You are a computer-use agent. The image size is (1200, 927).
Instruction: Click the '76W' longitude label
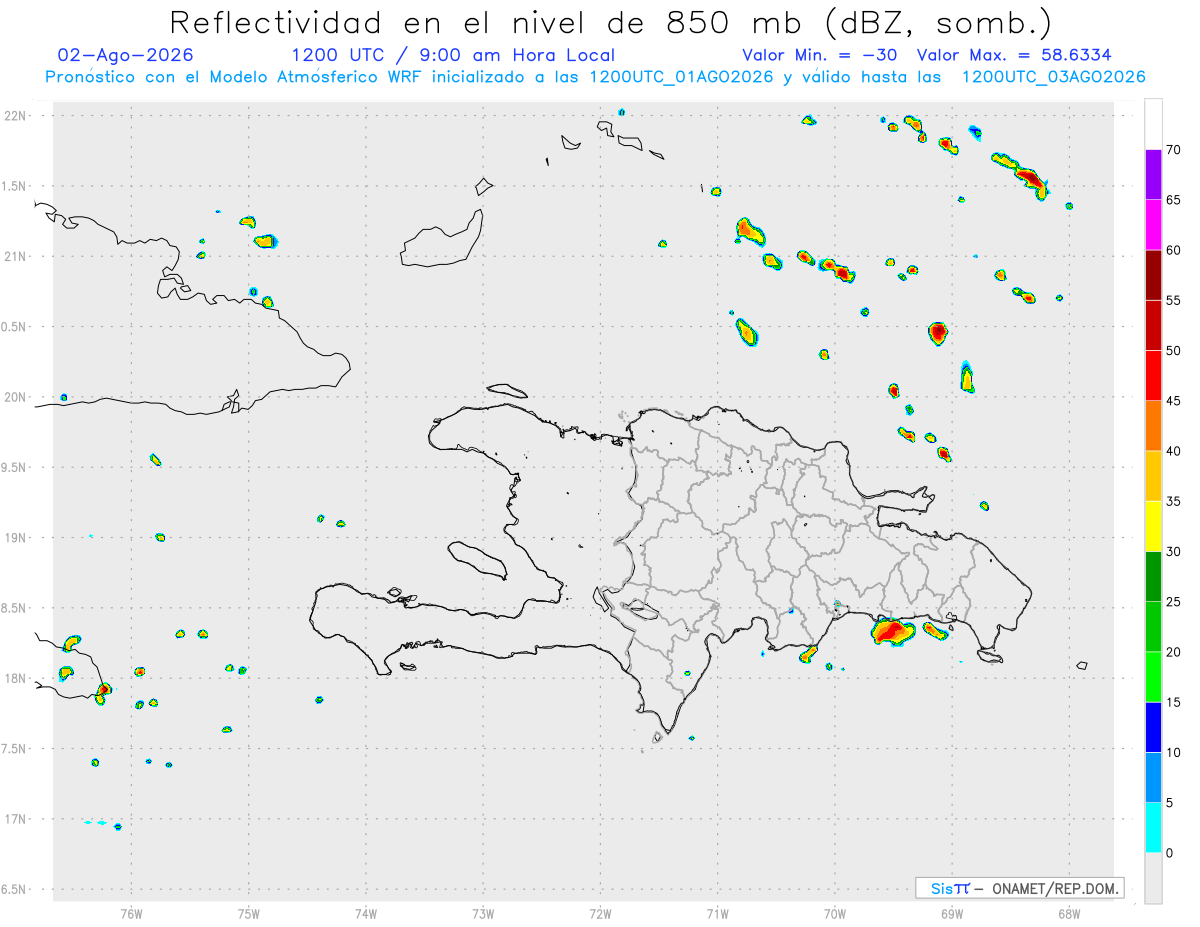pos(131,913)
